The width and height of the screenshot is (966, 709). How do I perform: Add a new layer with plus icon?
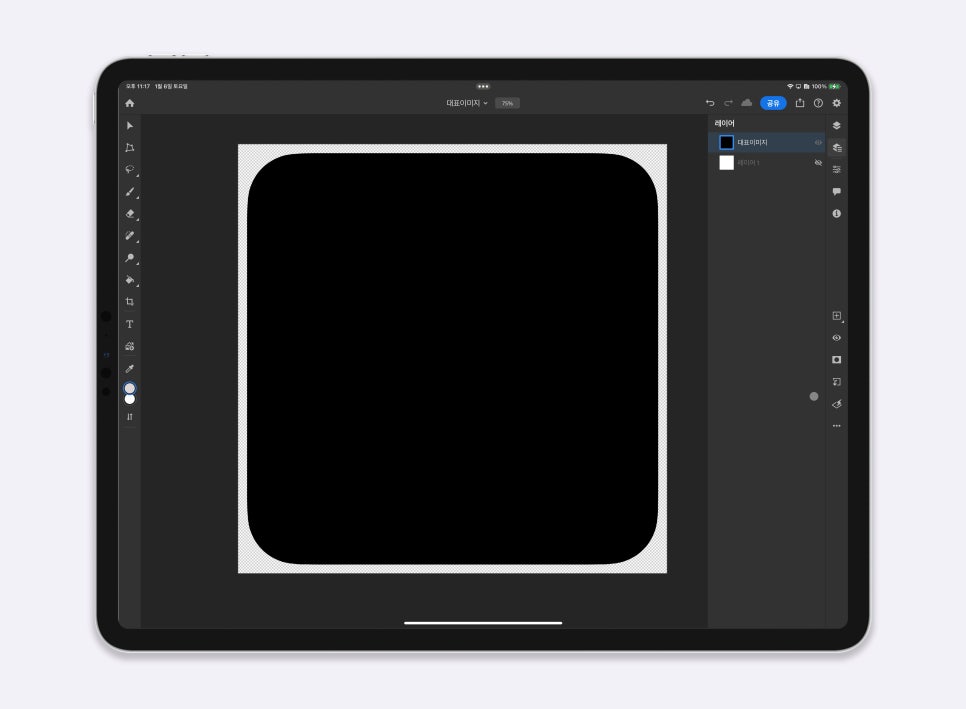[x=837, y=316]
